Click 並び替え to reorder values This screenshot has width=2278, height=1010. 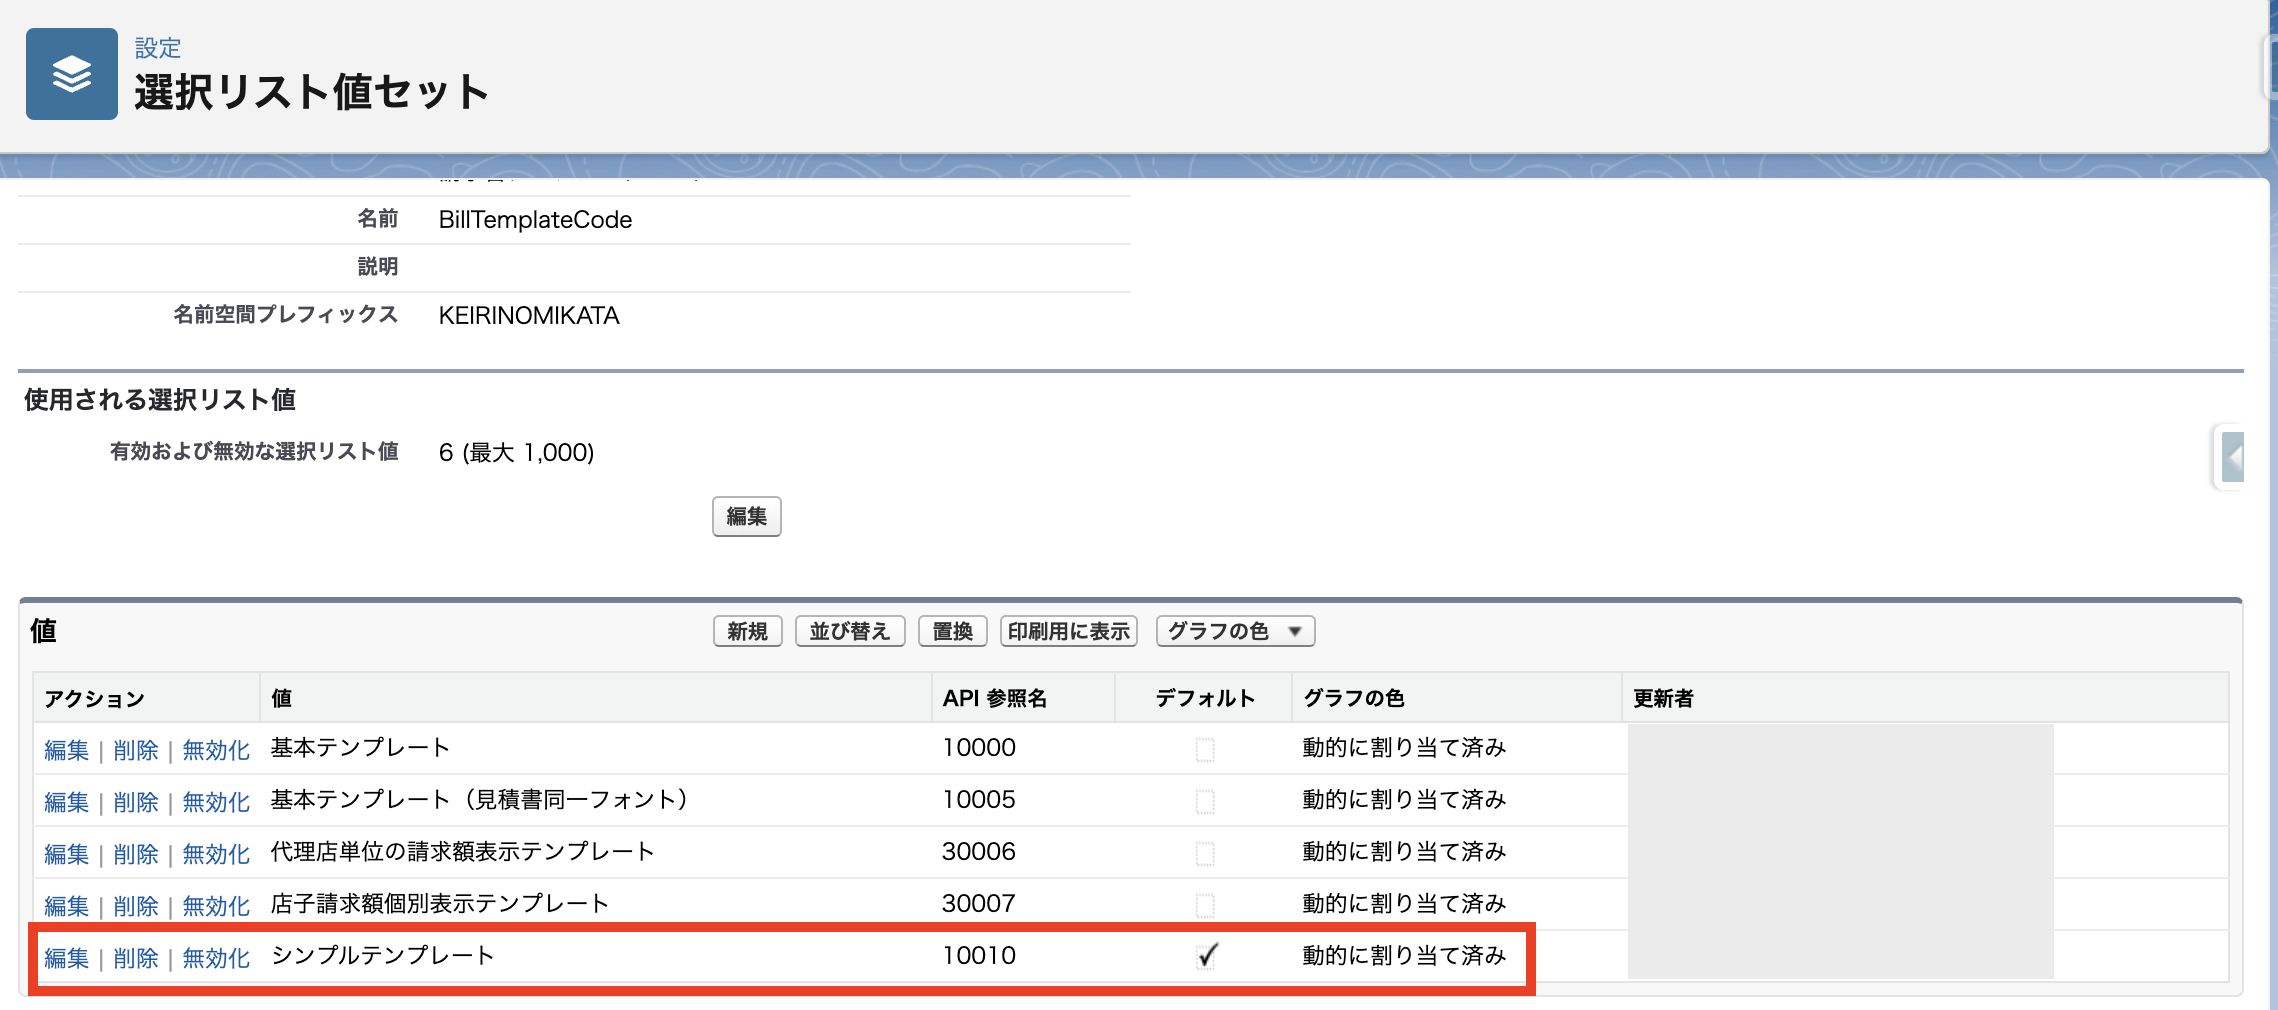(x=849, y=631)
